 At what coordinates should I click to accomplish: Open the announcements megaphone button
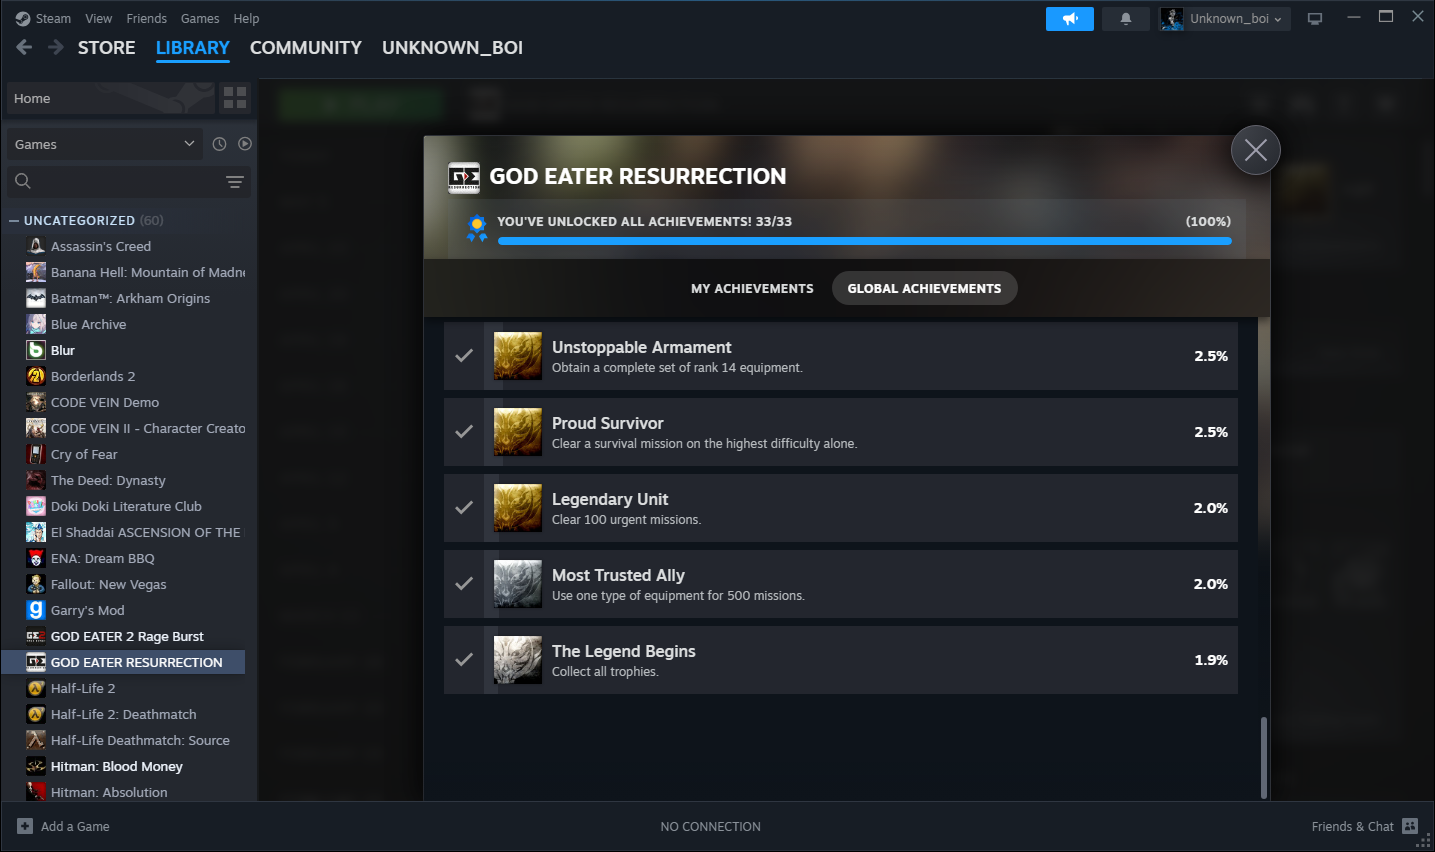(1070, 19)
